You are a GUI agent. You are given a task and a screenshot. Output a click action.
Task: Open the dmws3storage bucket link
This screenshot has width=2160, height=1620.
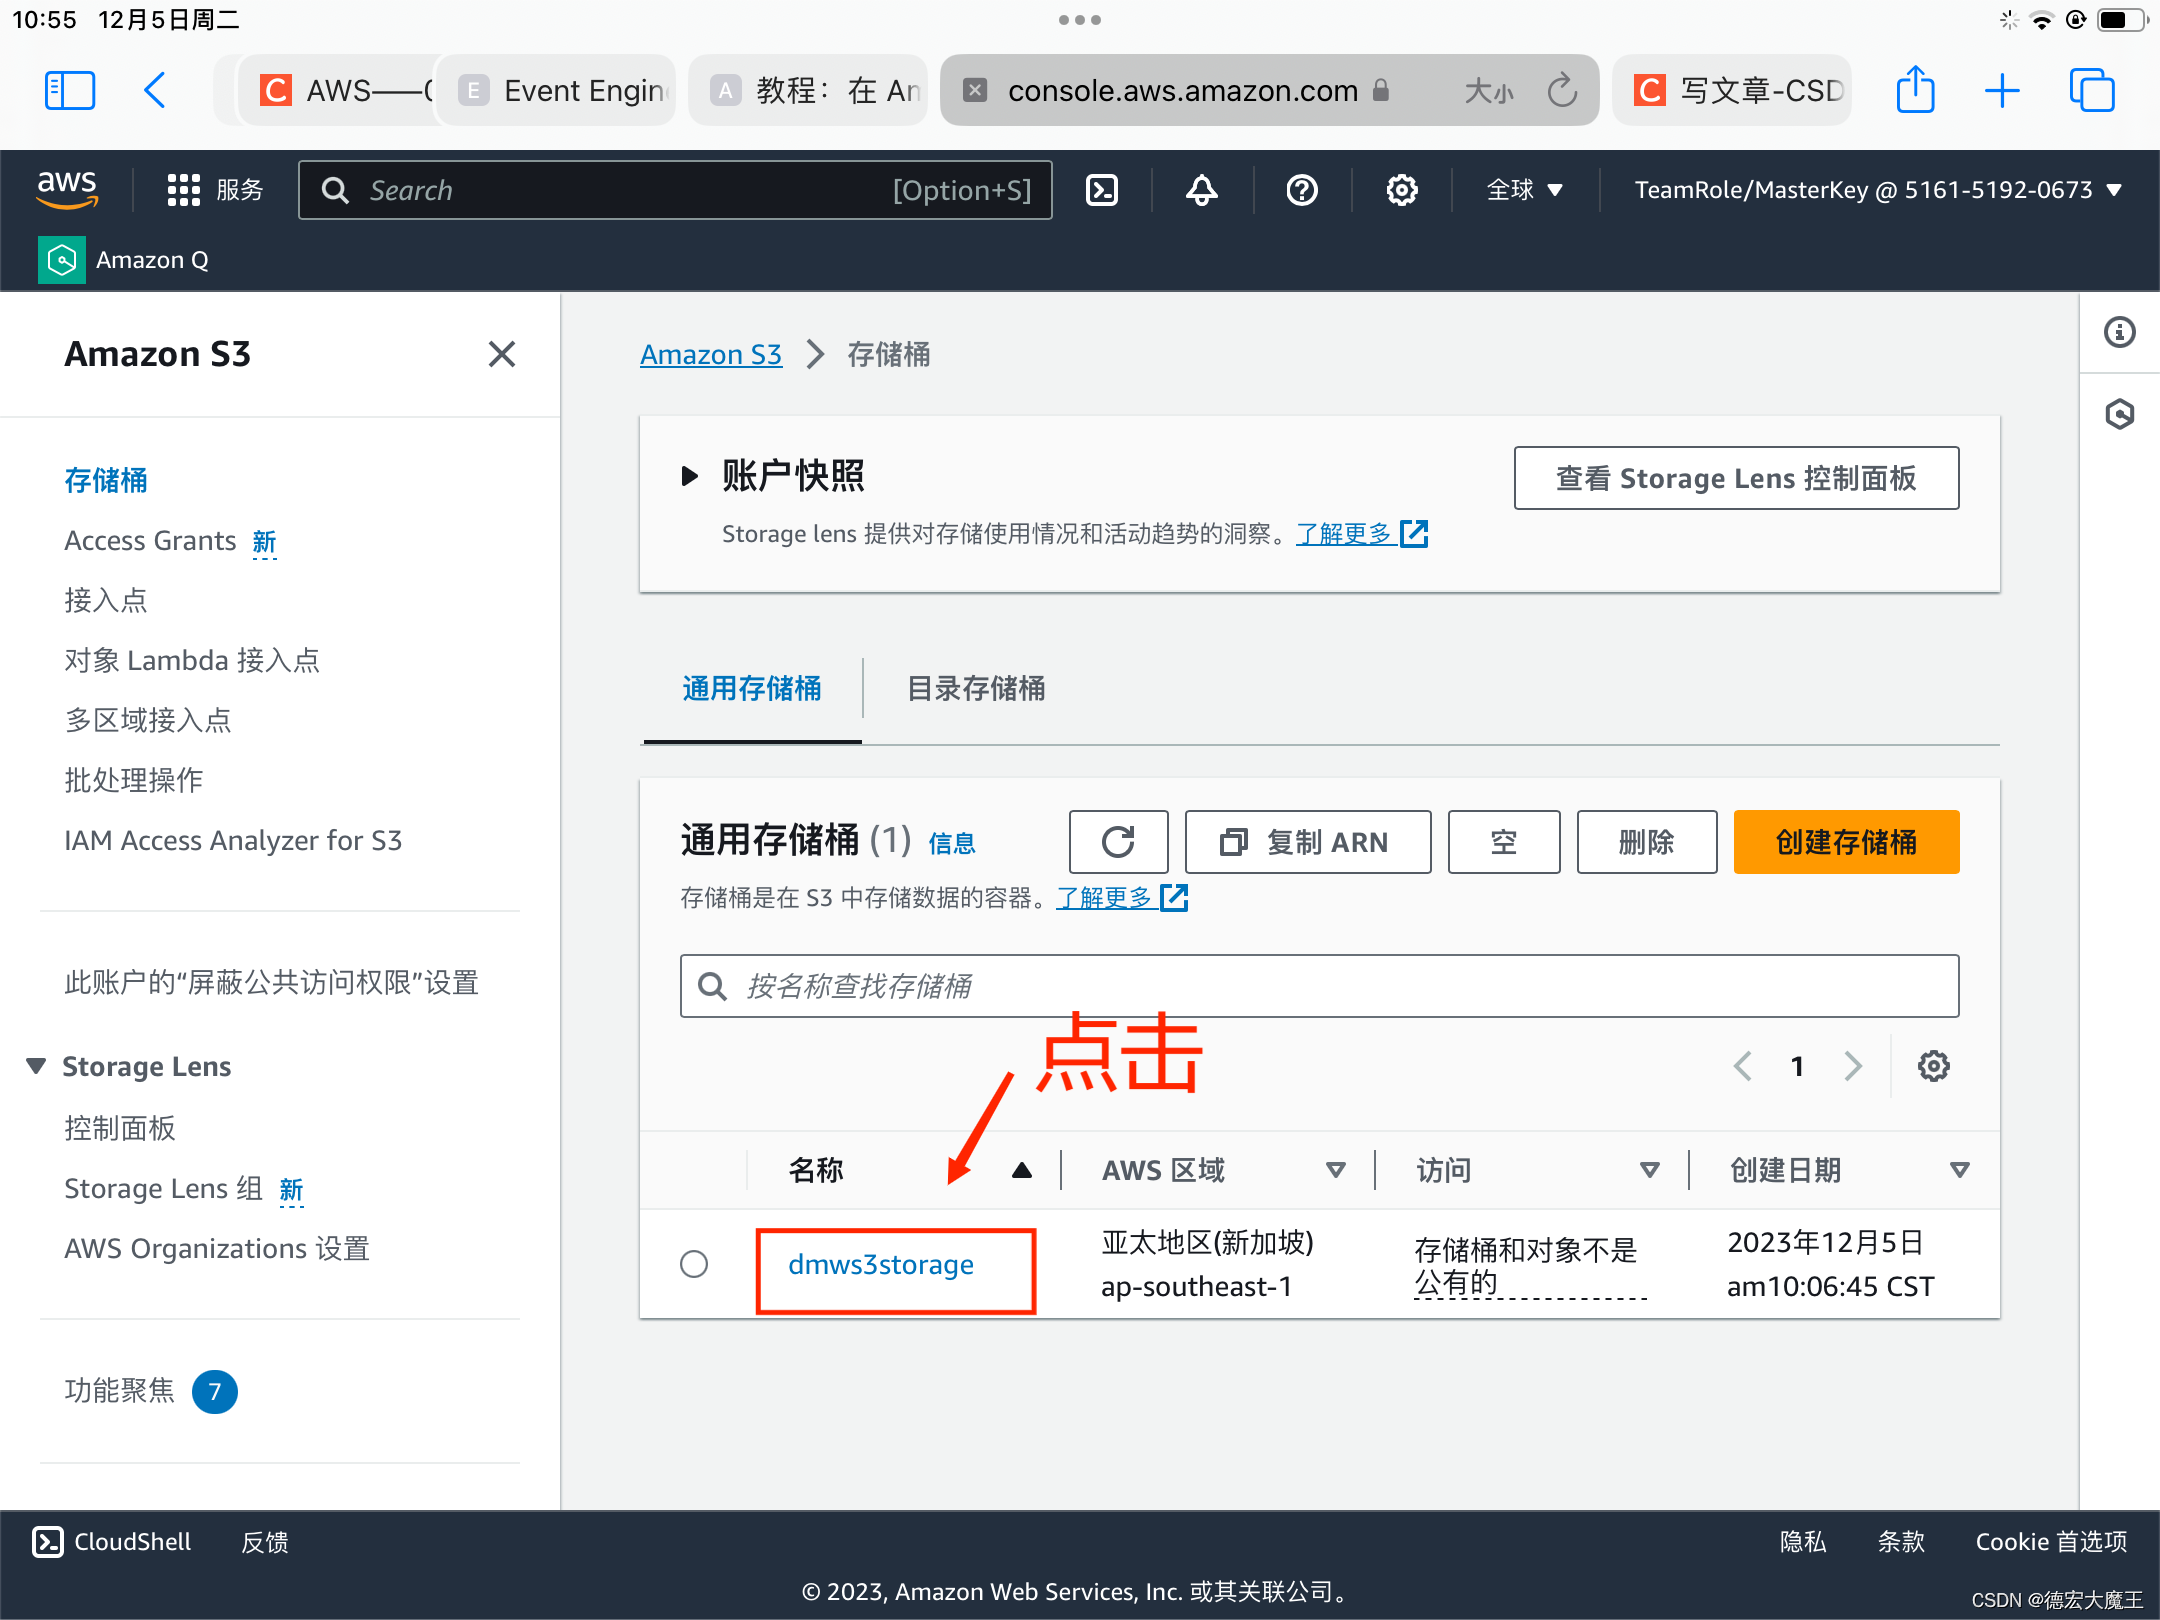pyautogui.click(x=881, y=1264)
